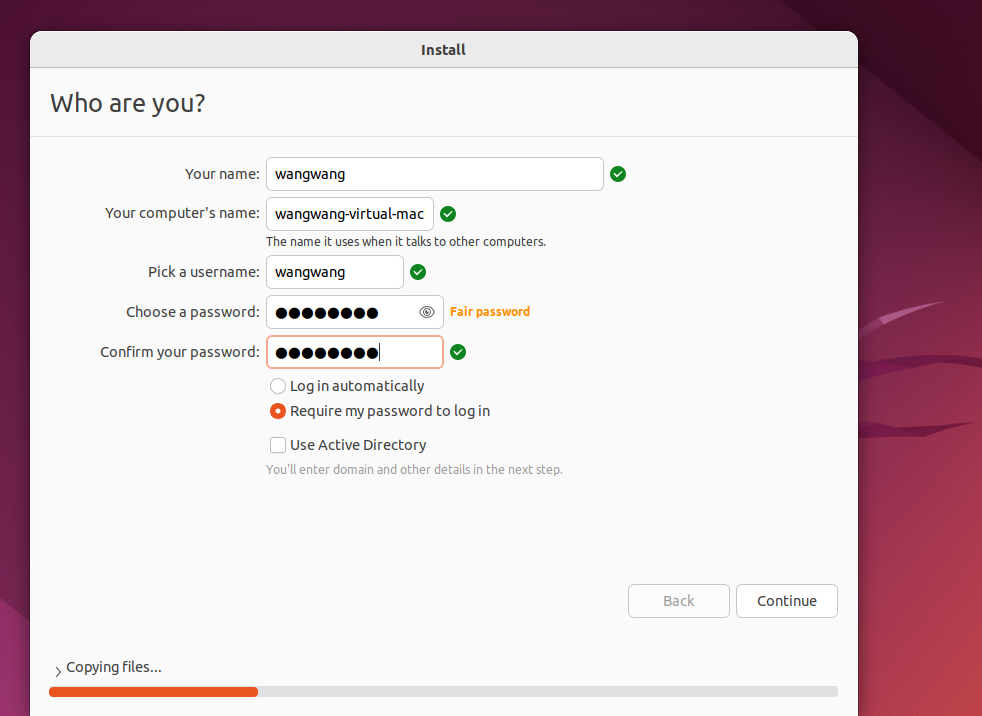
Task: Click the green checkmark beside username field
Action: 418,272
